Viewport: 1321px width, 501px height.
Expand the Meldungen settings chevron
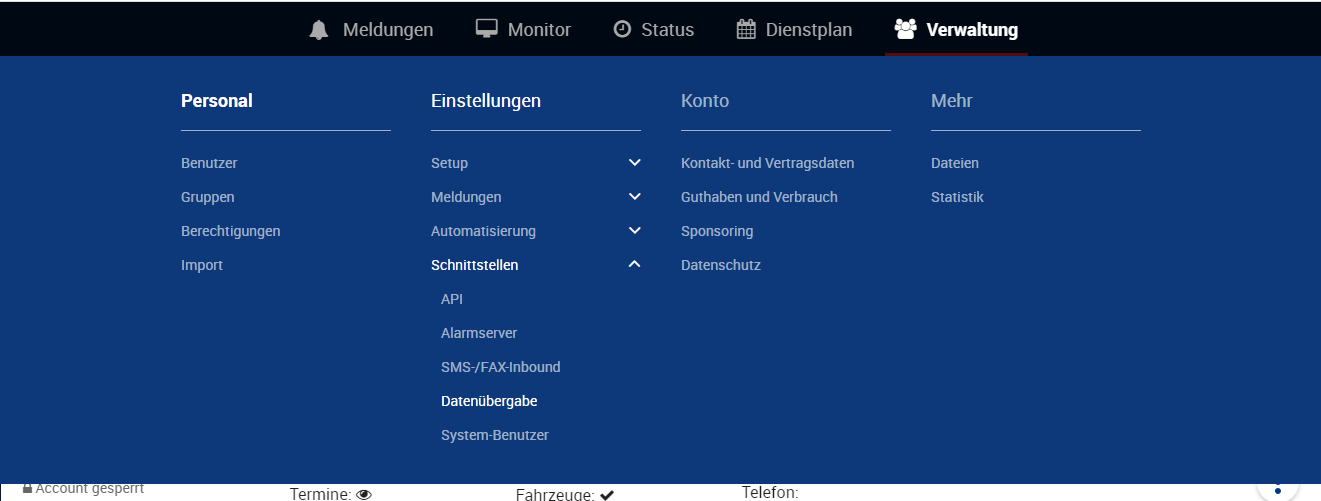[x=634, y=197]
